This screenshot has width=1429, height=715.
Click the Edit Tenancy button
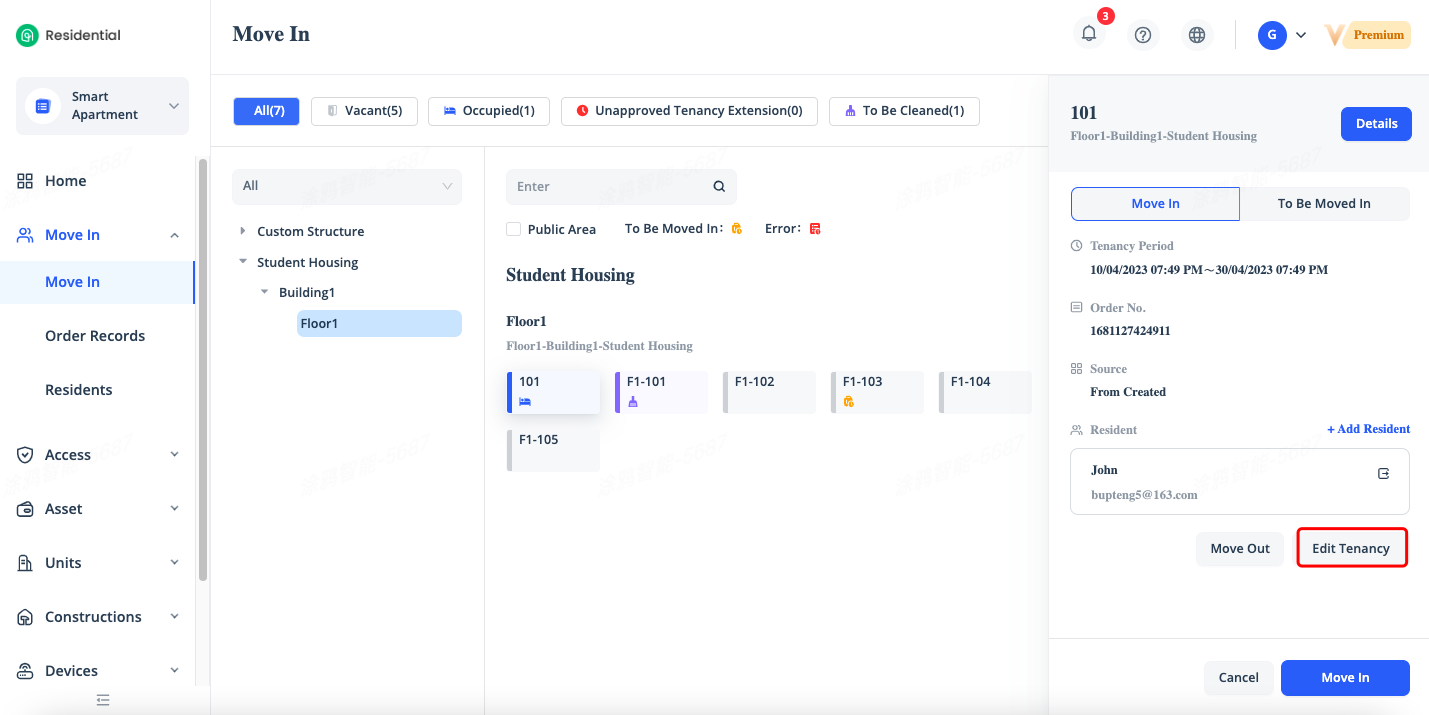1351,548
